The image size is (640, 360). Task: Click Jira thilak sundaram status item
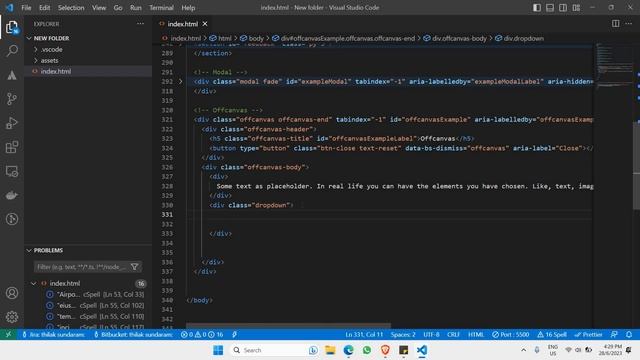[x=53, y=334]
